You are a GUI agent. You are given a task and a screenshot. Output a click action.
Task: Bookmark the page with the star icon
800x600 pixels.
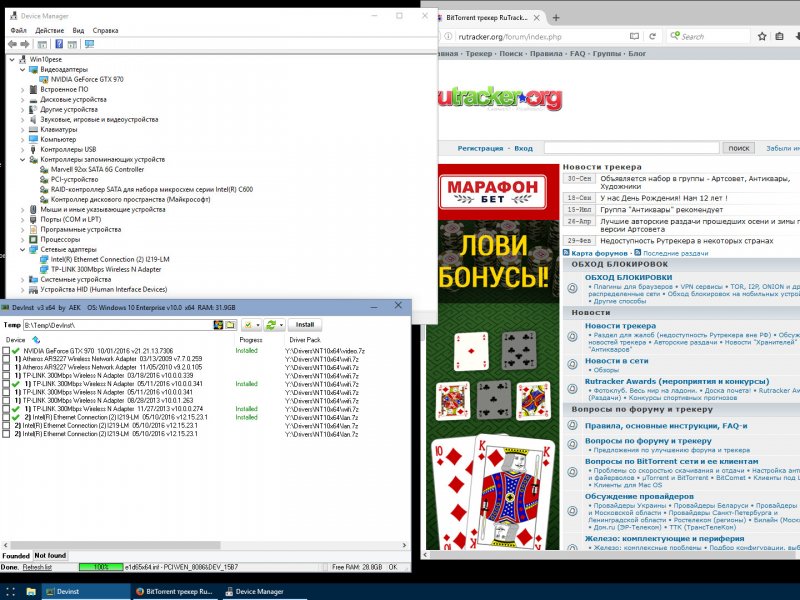(x=762, y=36)
